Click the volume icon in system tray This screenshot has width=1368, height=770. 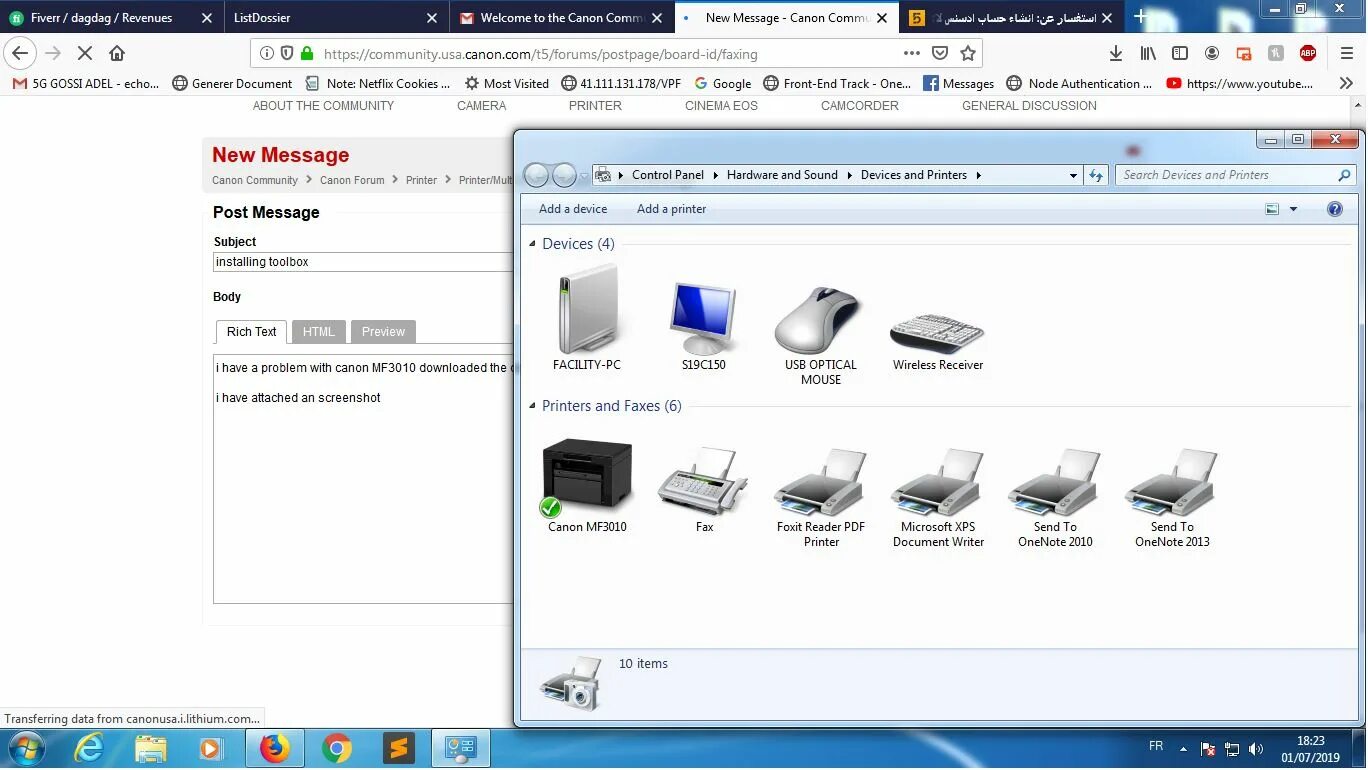(x=1256, y=749)
